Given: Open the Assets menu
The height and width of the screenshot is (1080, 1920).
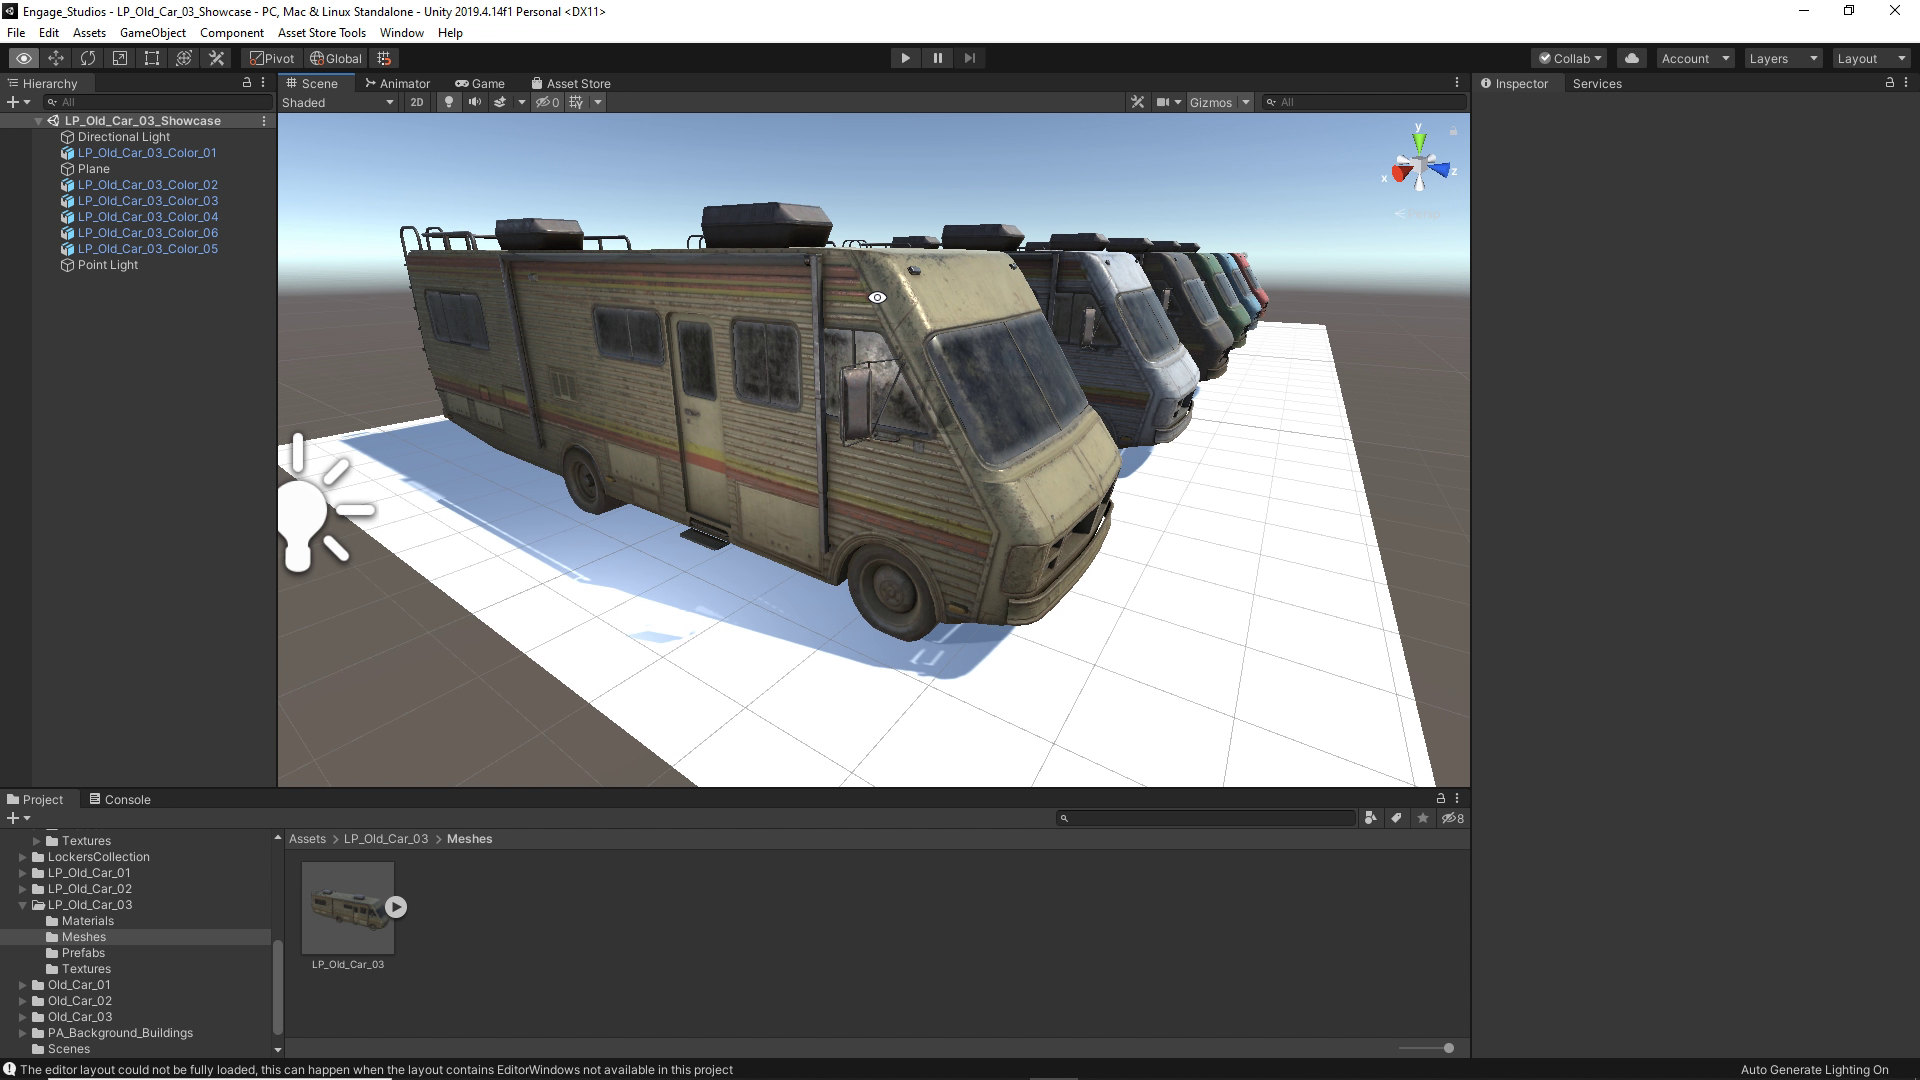Looking at the screenshot, I should (89, 32).
